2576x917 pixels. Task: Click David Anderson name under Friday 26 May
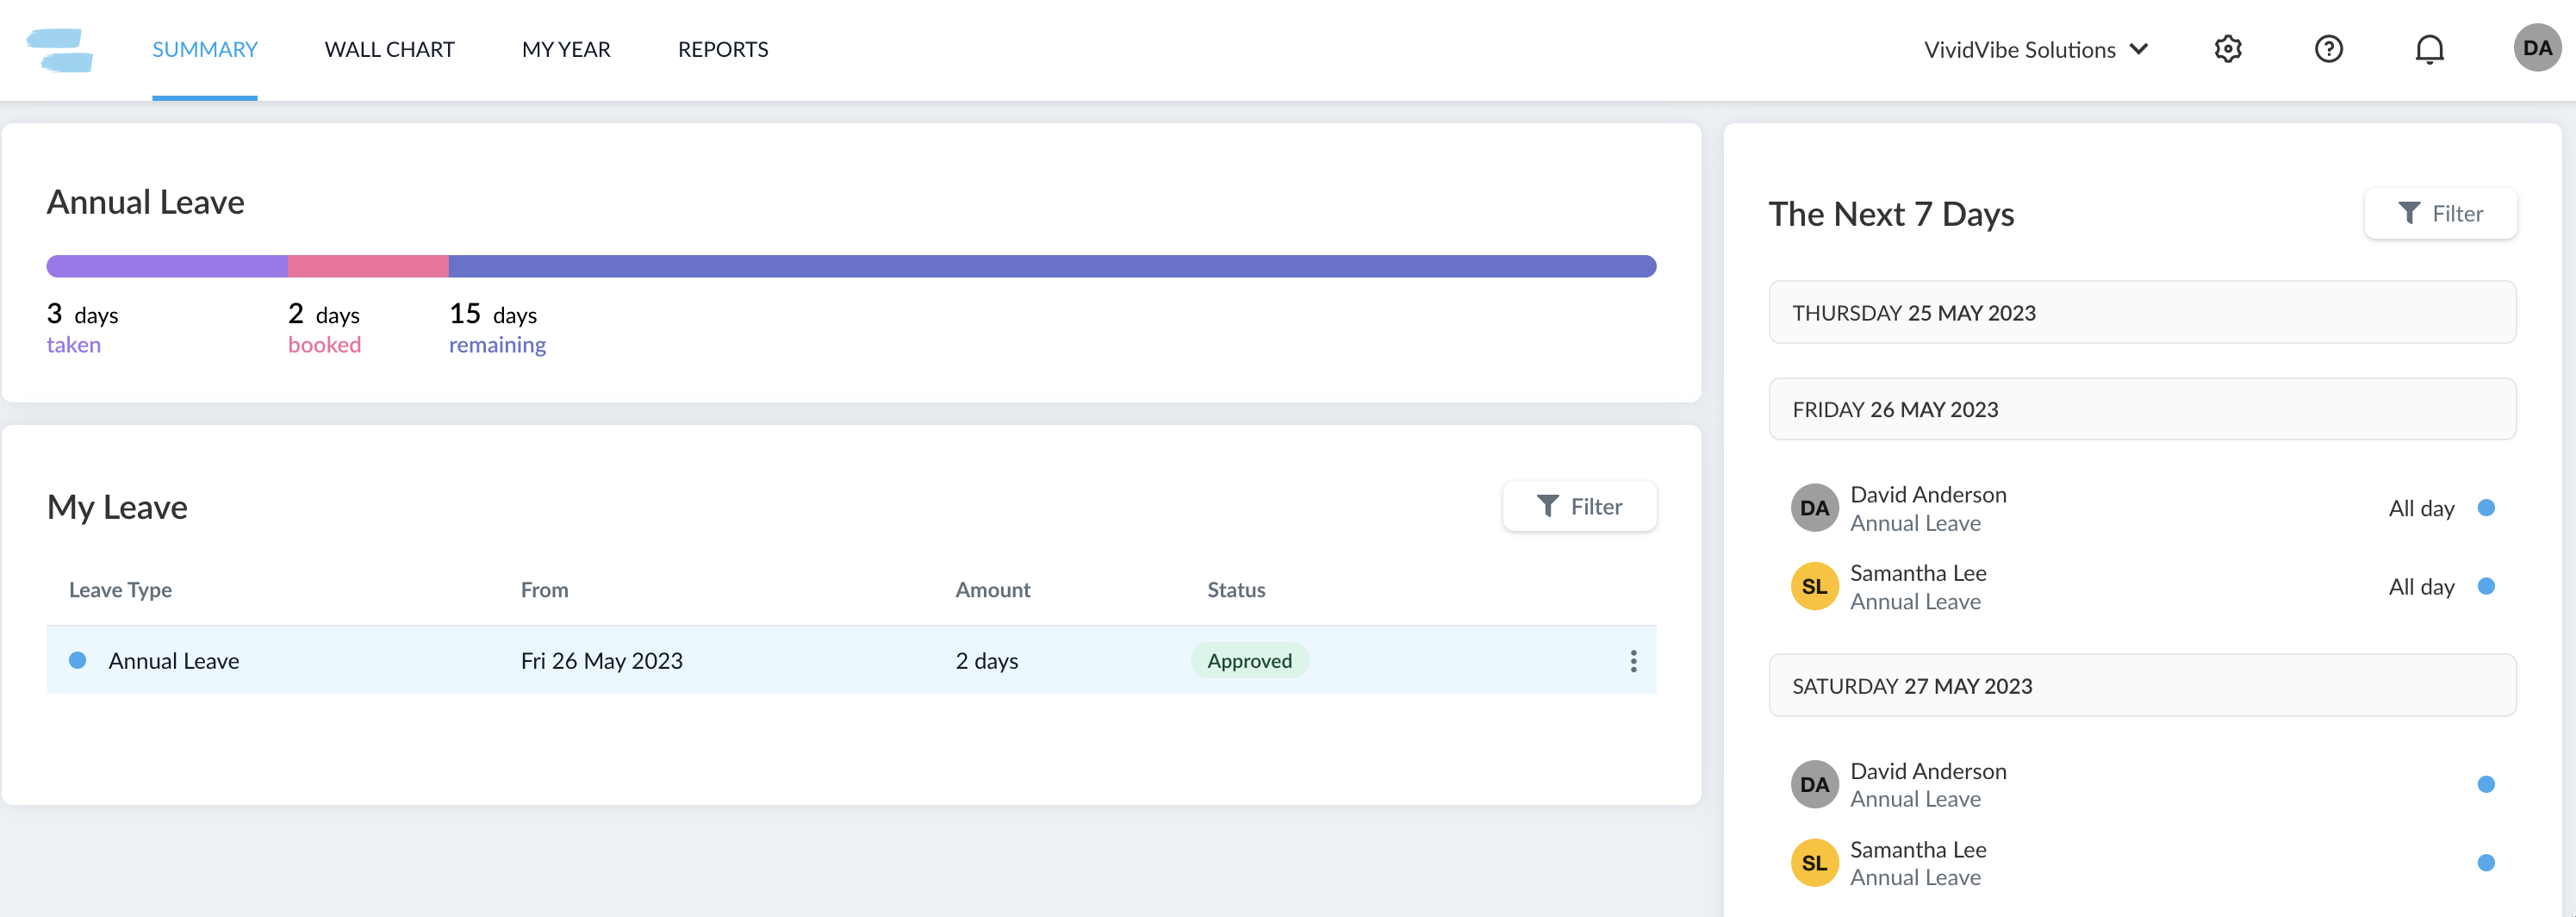point(1928,495)
